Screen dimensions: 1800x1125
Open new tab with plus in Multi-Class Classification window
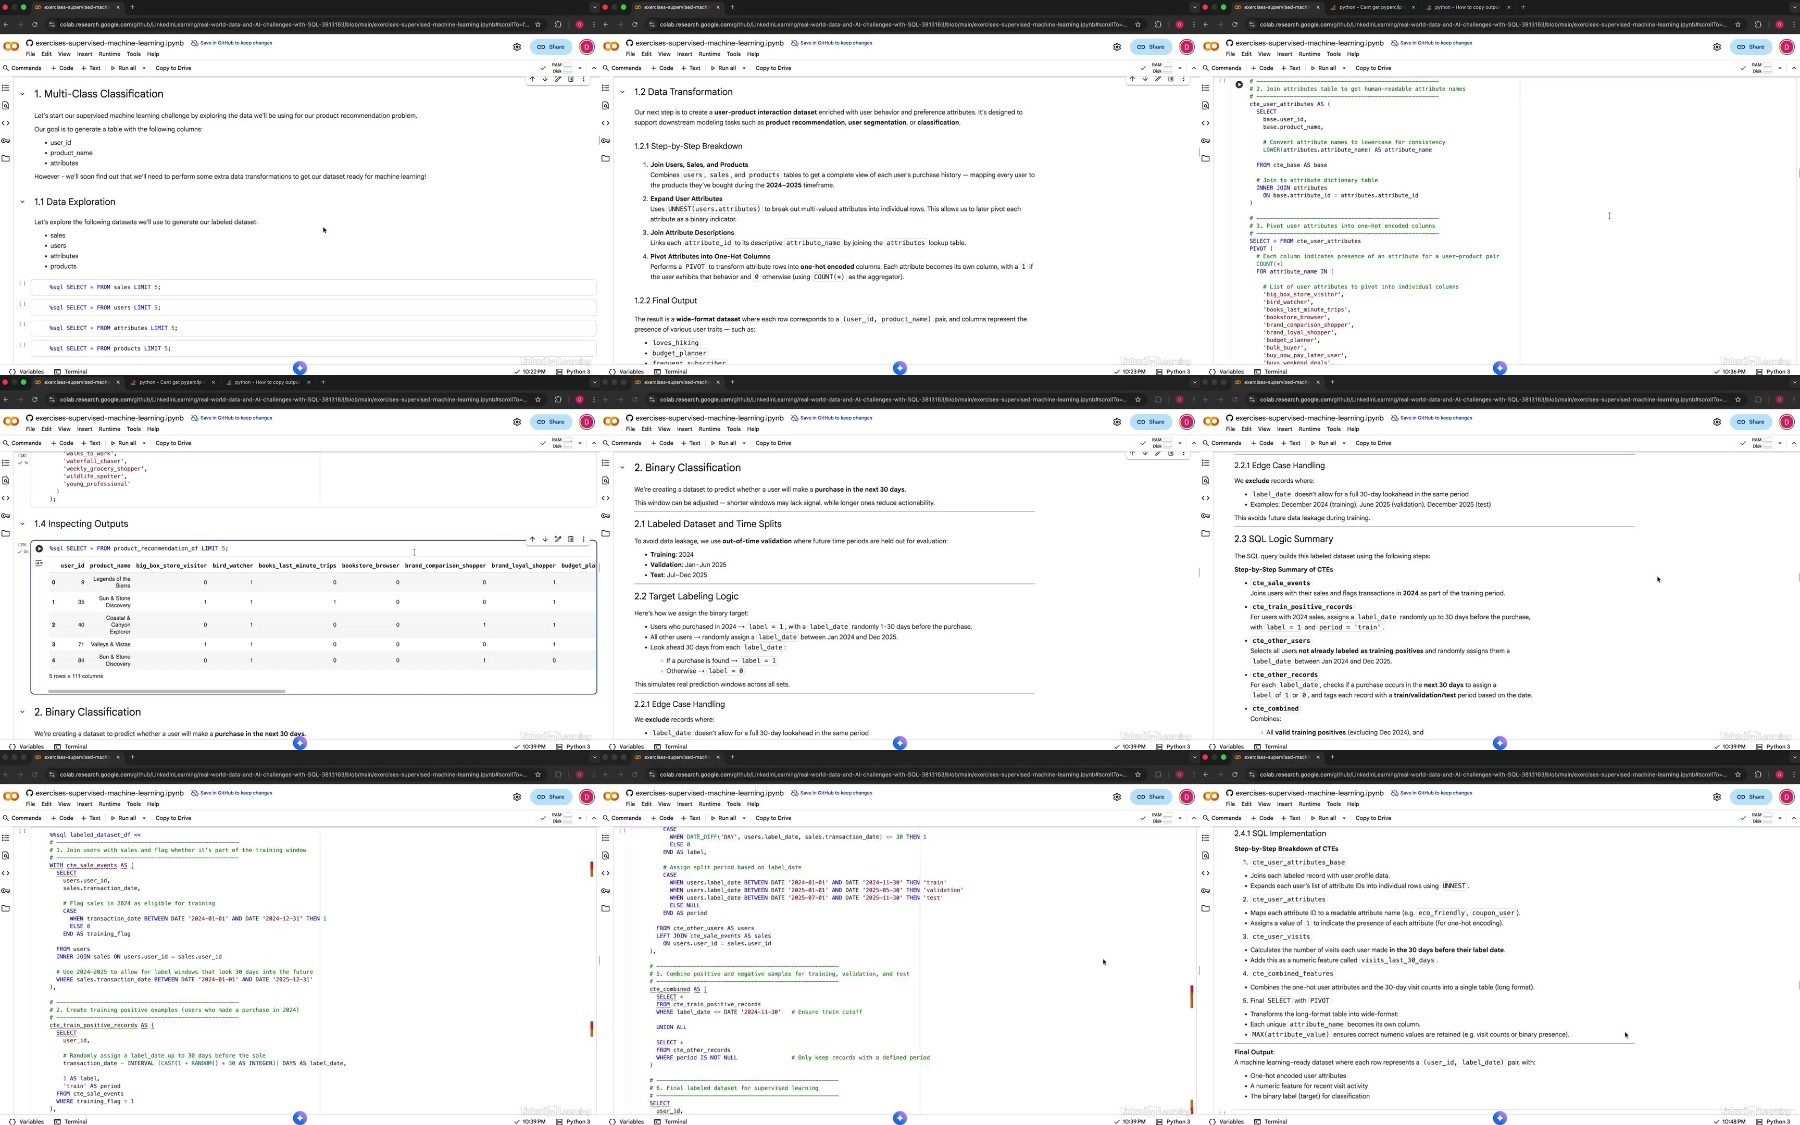pos(132,7)
